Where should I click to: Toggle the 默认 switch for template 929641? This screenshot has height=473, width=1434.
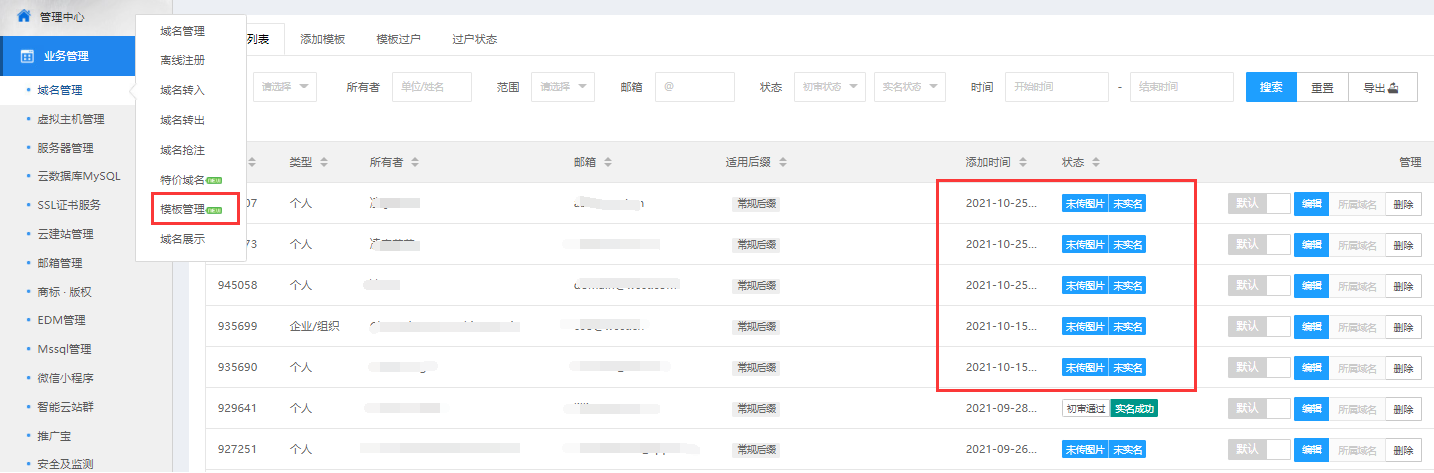1259,409
